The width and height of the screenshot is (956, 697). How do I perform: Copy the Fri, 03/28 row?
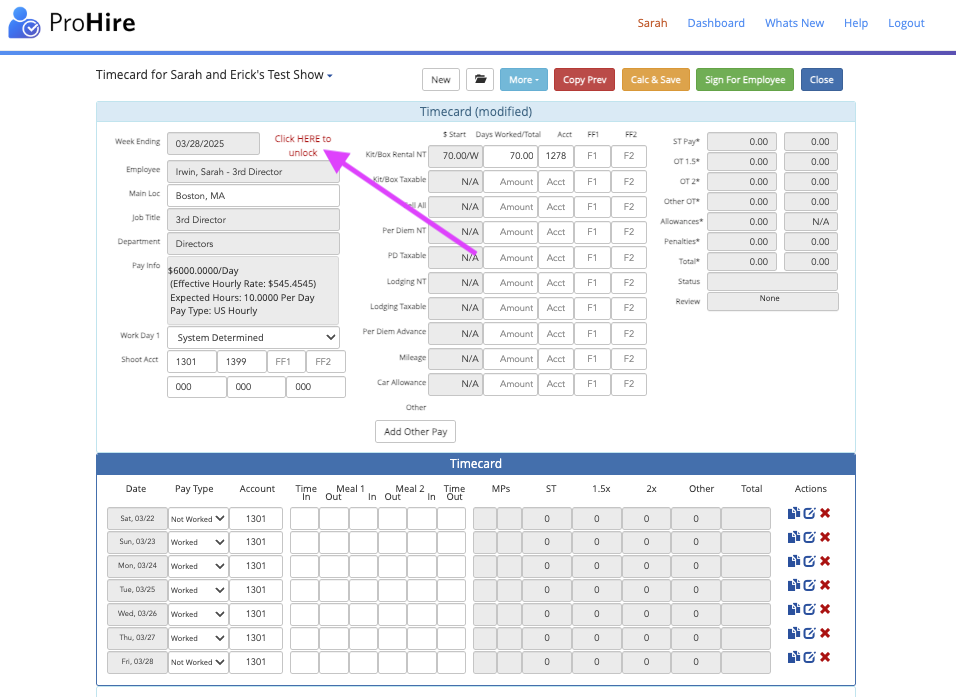click(x=793, y=657)
